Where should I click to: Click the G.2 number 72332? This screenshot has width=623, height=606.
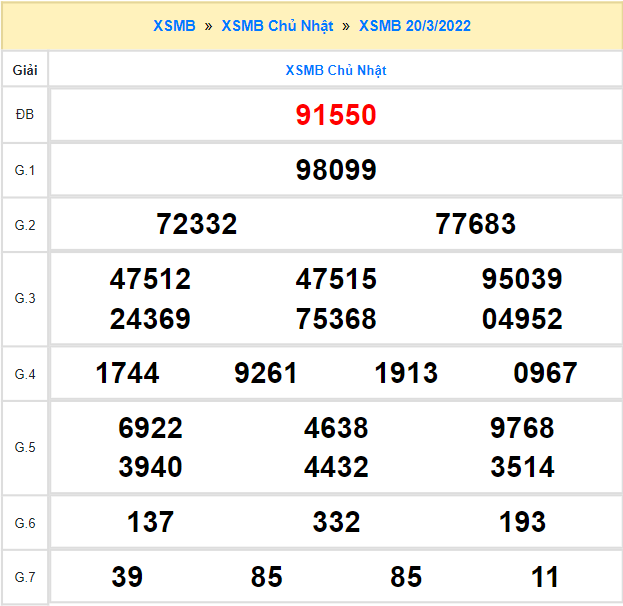[x=197, y=224]
